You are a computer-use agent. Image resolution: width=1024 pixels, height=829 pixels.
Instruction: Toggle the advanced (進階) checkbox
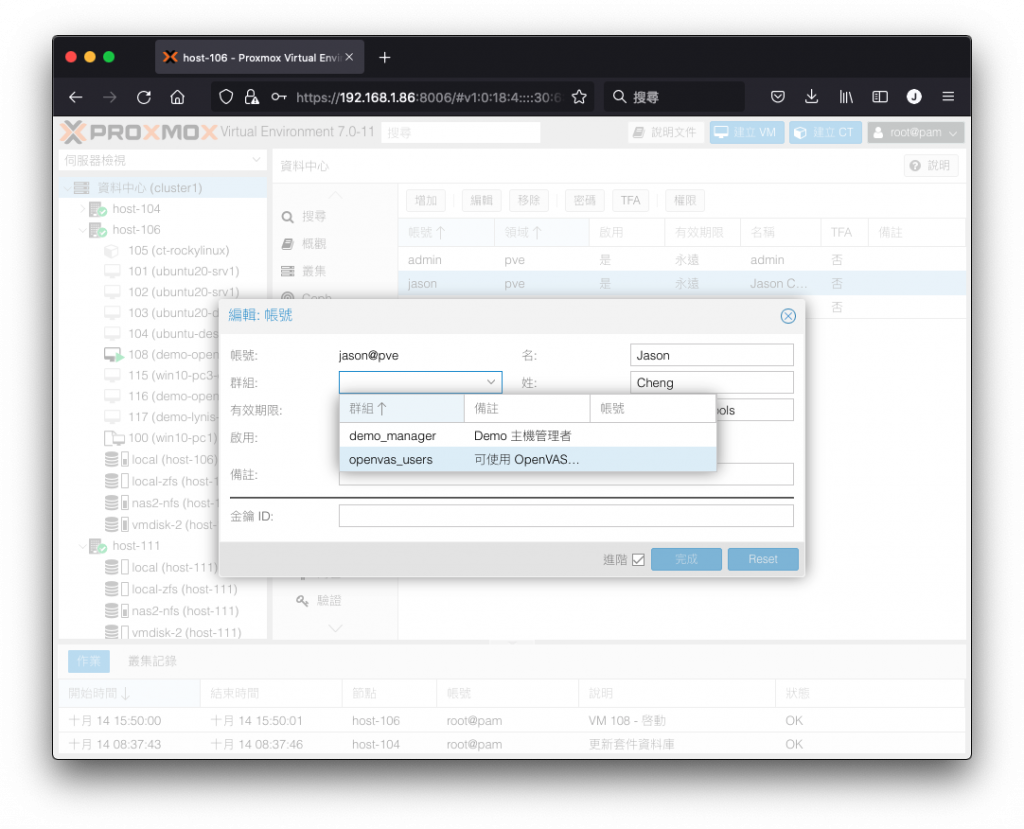[638, 560]
